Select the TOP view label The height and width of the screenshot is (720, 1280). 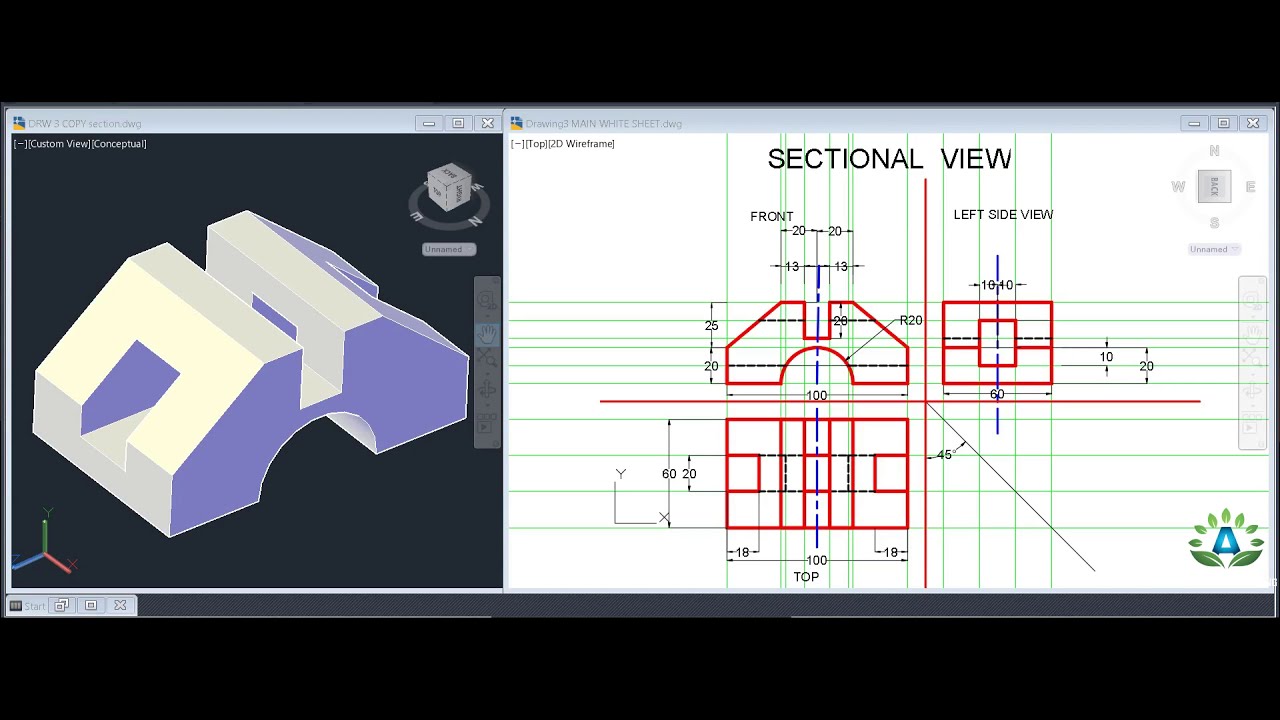click(x=806, y=577)
